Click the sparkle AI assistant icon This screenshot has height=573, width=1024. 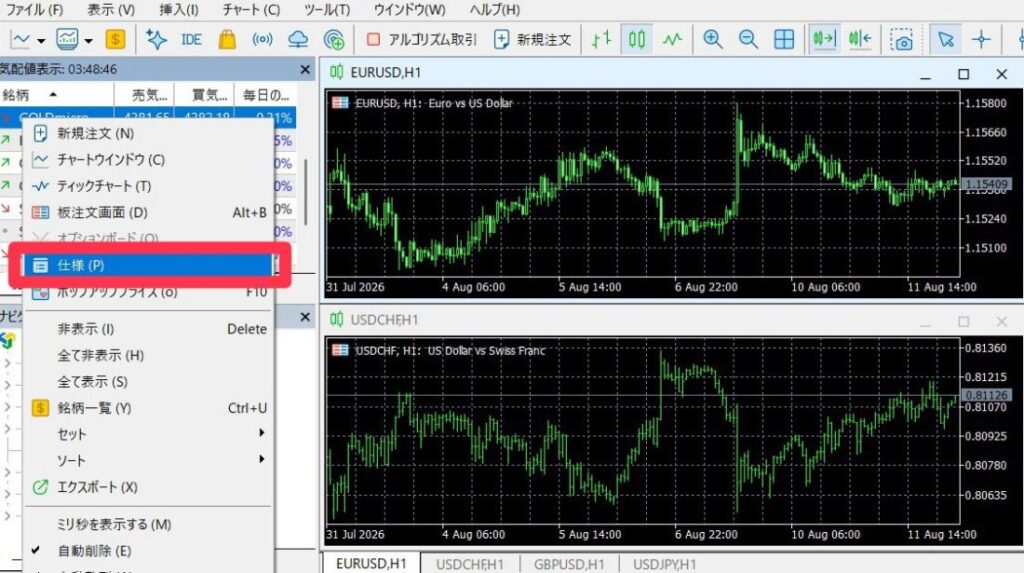[x=156, y=40]
